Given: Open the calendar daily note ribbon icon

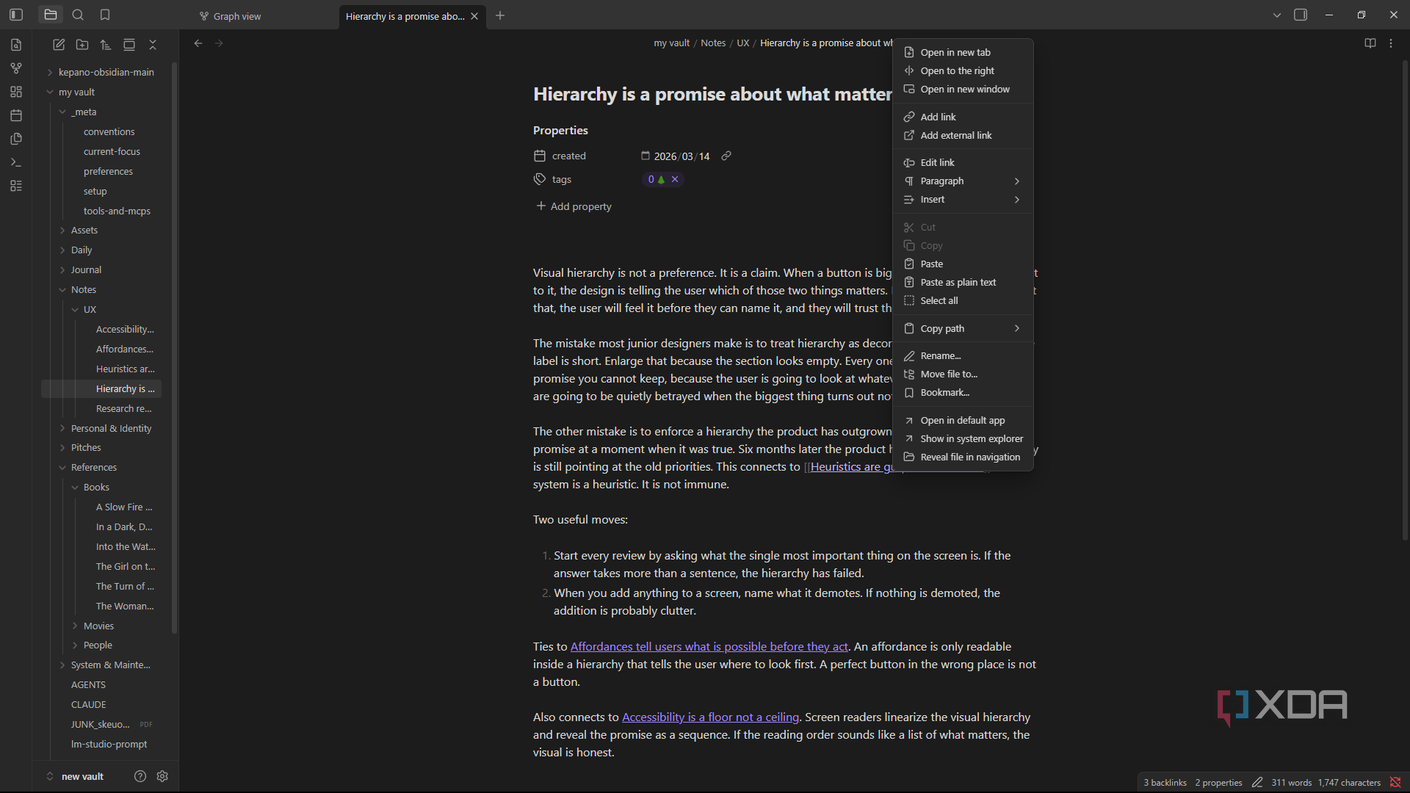Looking at the screenshot, I should click(16, 115).
